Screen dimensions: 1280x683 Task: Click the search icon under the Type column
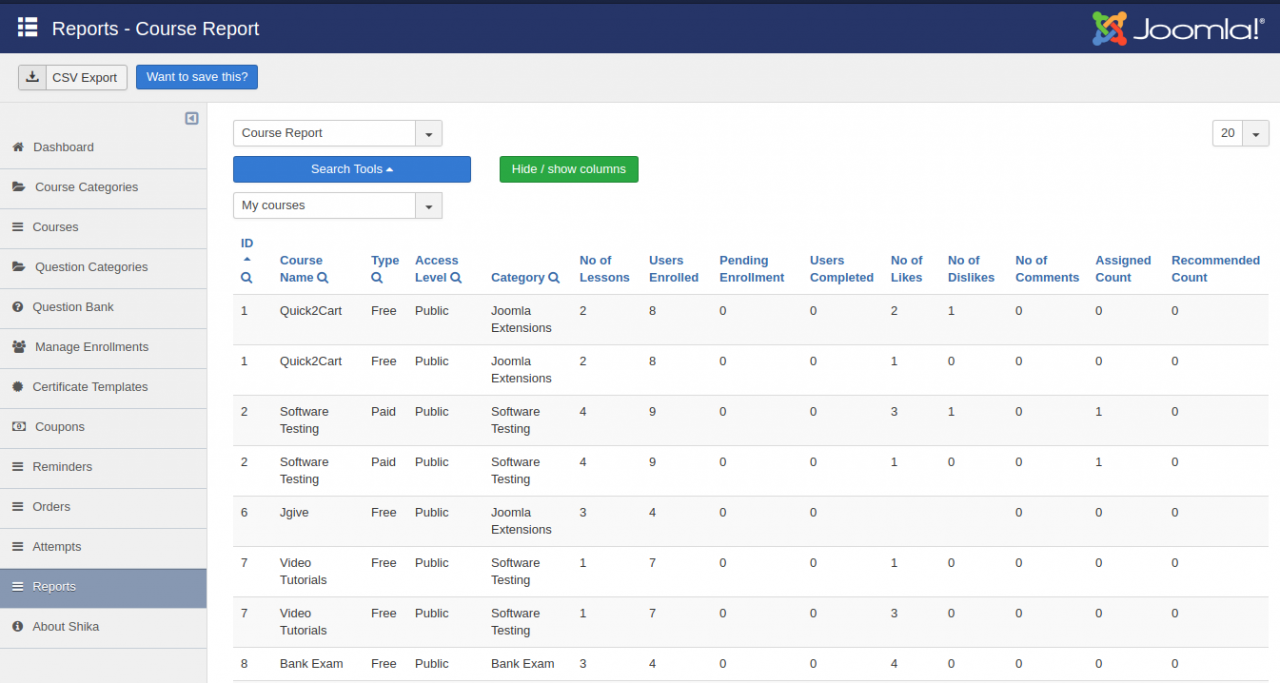click(377, 278)
